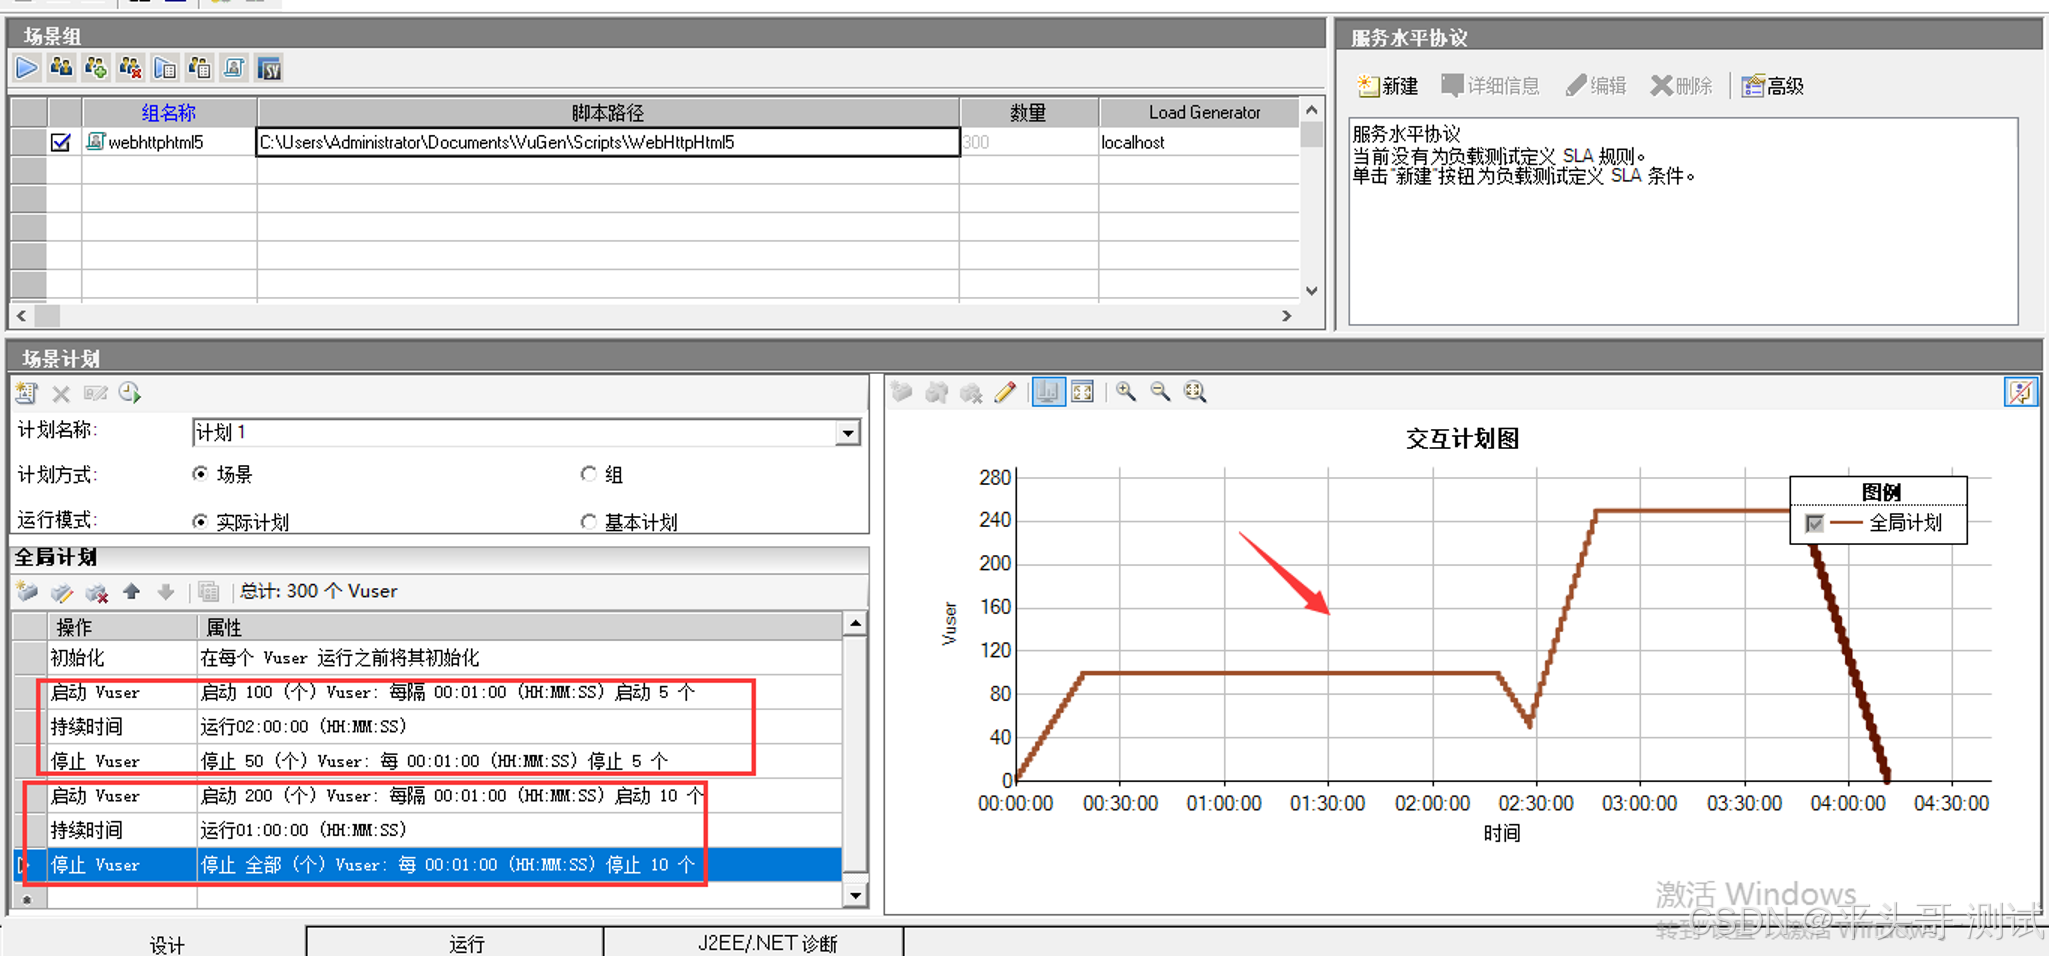This screenshot has width=2049, height=956.
Task: Zoom out on the interactive schedule graph
Action: click(x=1160, y=392)
